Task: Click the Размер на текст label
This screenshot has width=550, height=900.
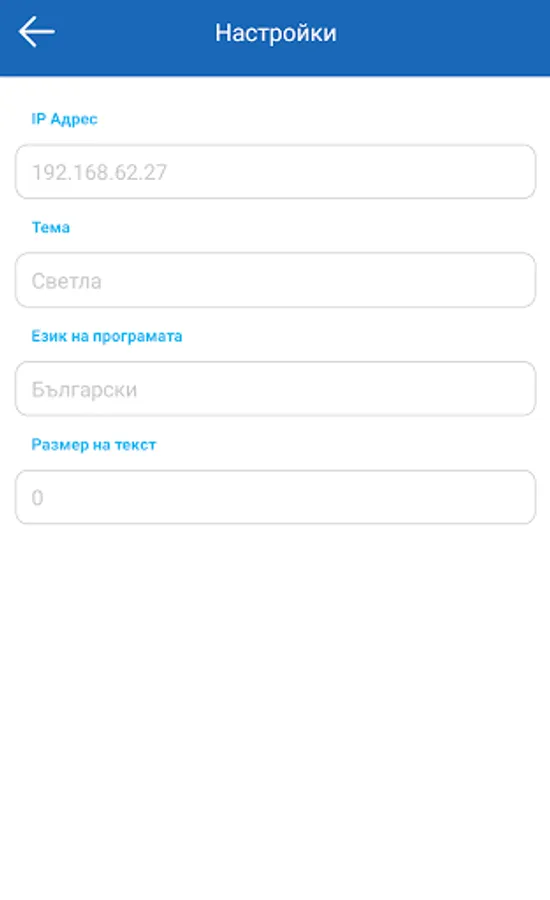Action: [x=94, y=445]
